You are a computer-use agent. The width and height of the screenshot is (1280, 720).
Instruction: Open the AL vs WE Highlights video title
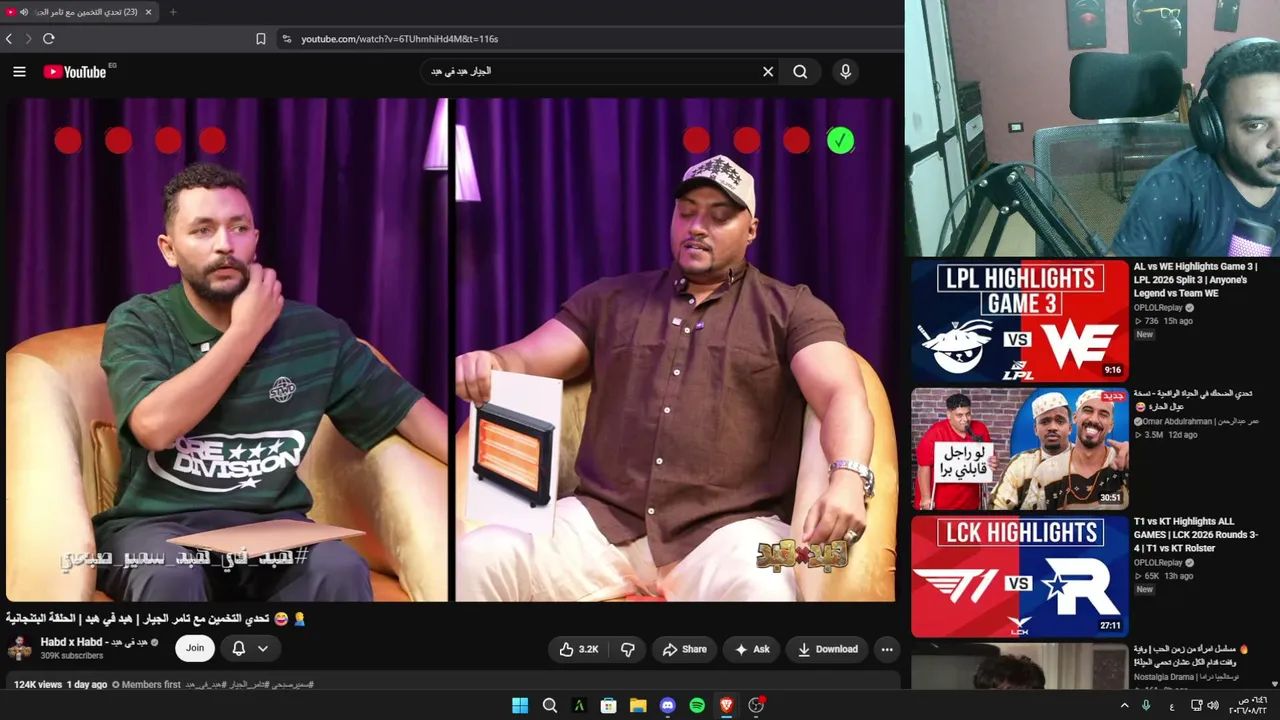coord(1195,280)
